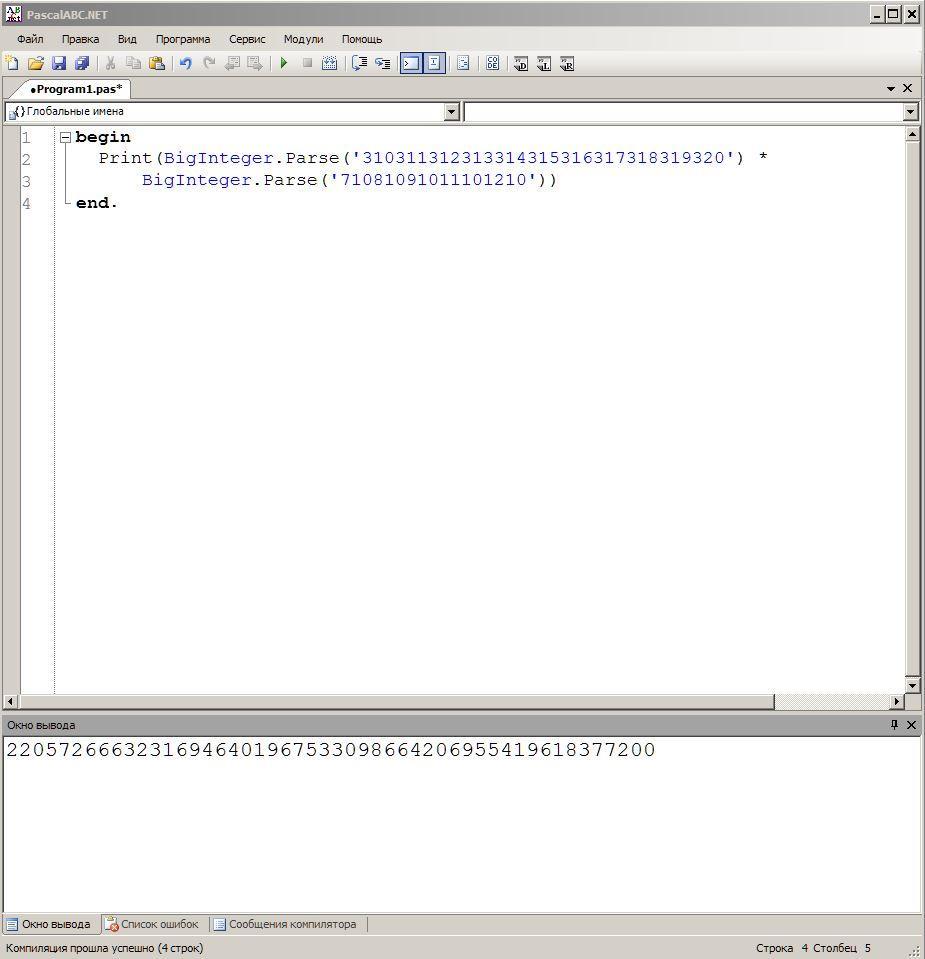Click the New file icon
Image resolution: width=925 pixels, height=959 pixels.
point(12,63)
